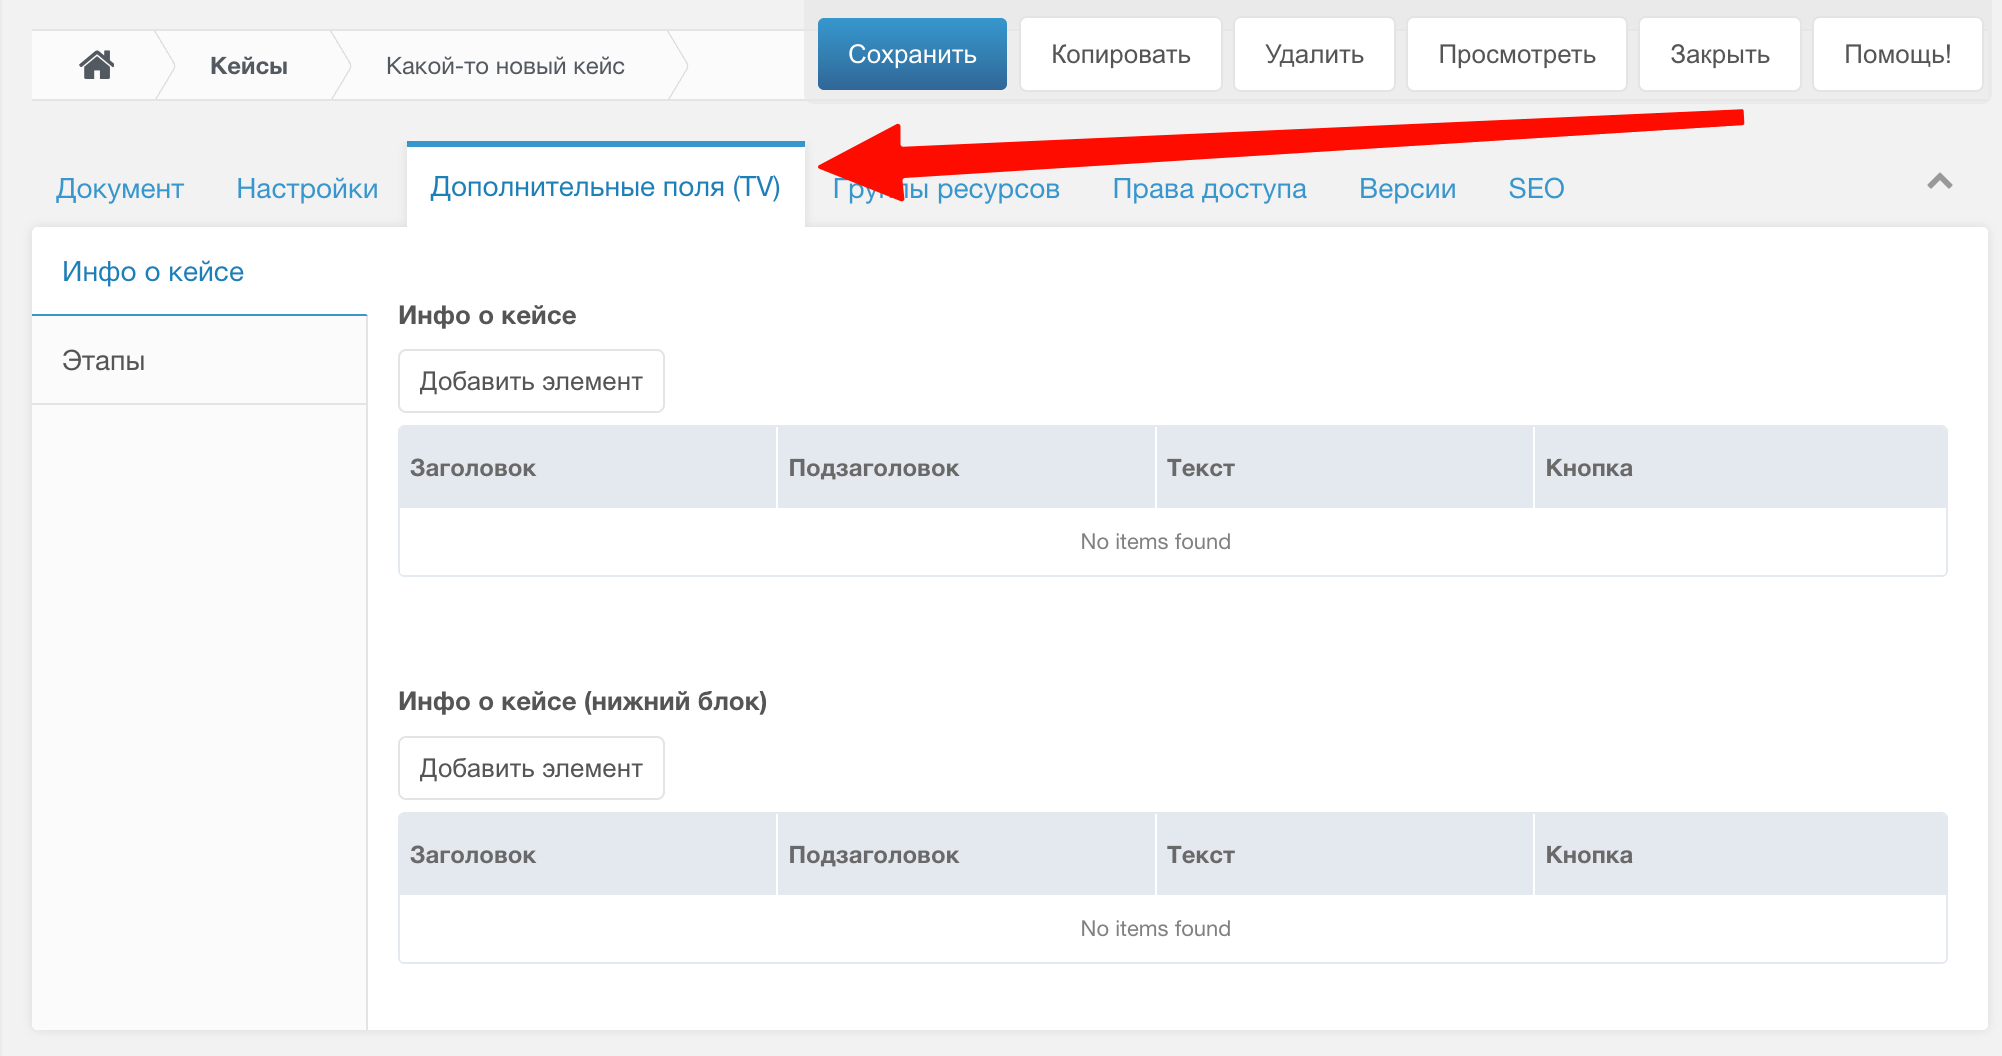This screenshot has height=1056, width=2002.
Task: Add element to нижний блок table
Action: (531, 768)
